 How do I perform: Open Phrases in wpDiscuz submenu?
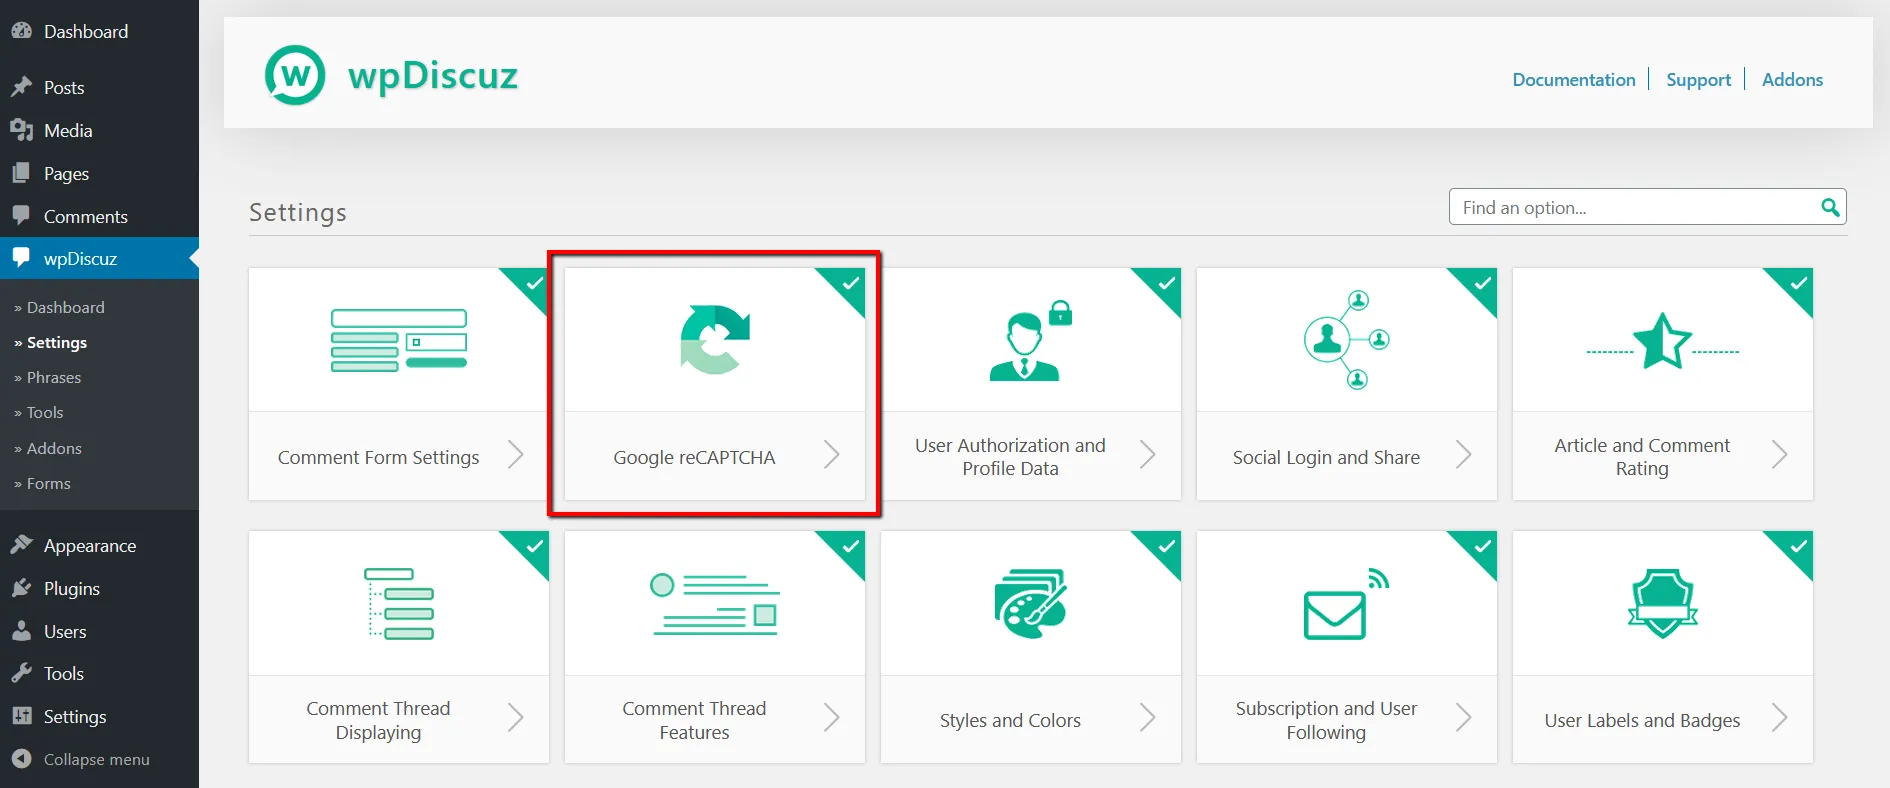pos(54,378)
